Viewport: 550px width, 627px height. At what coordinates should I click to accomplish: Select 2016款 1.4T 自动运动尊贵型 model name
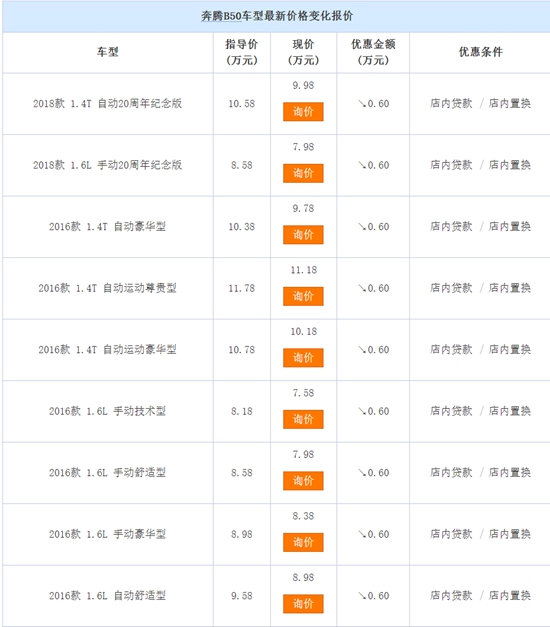107,288
